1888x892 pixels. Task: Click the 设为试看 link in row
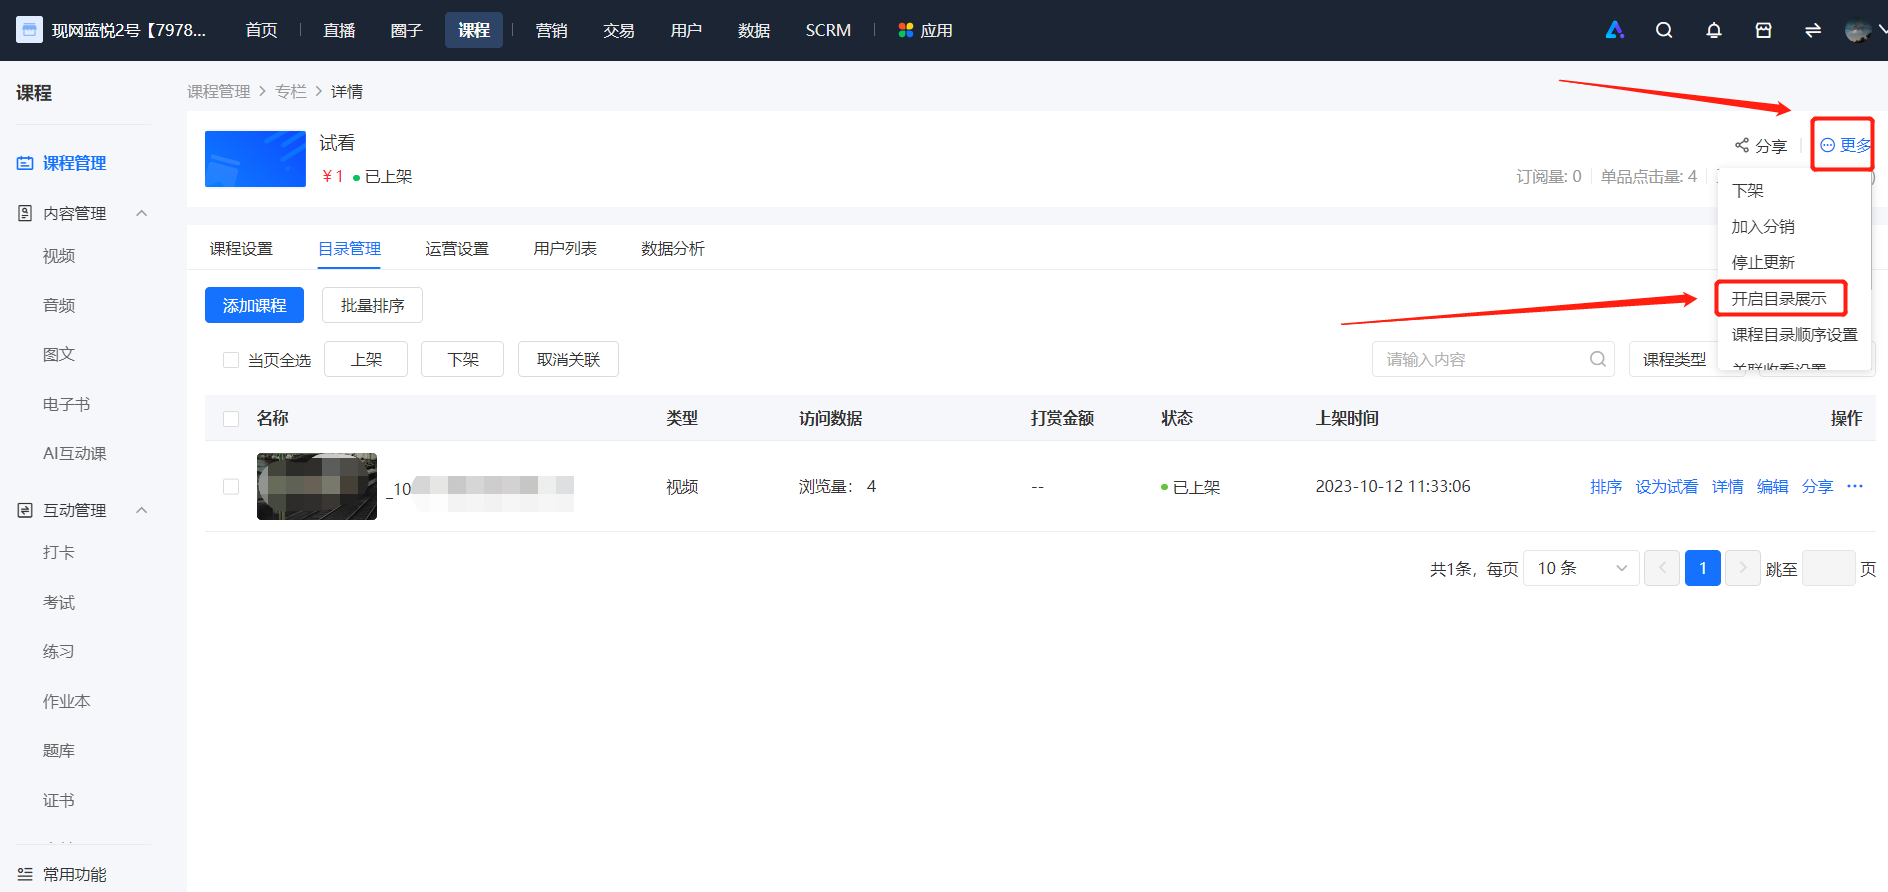pos(1666,486)
